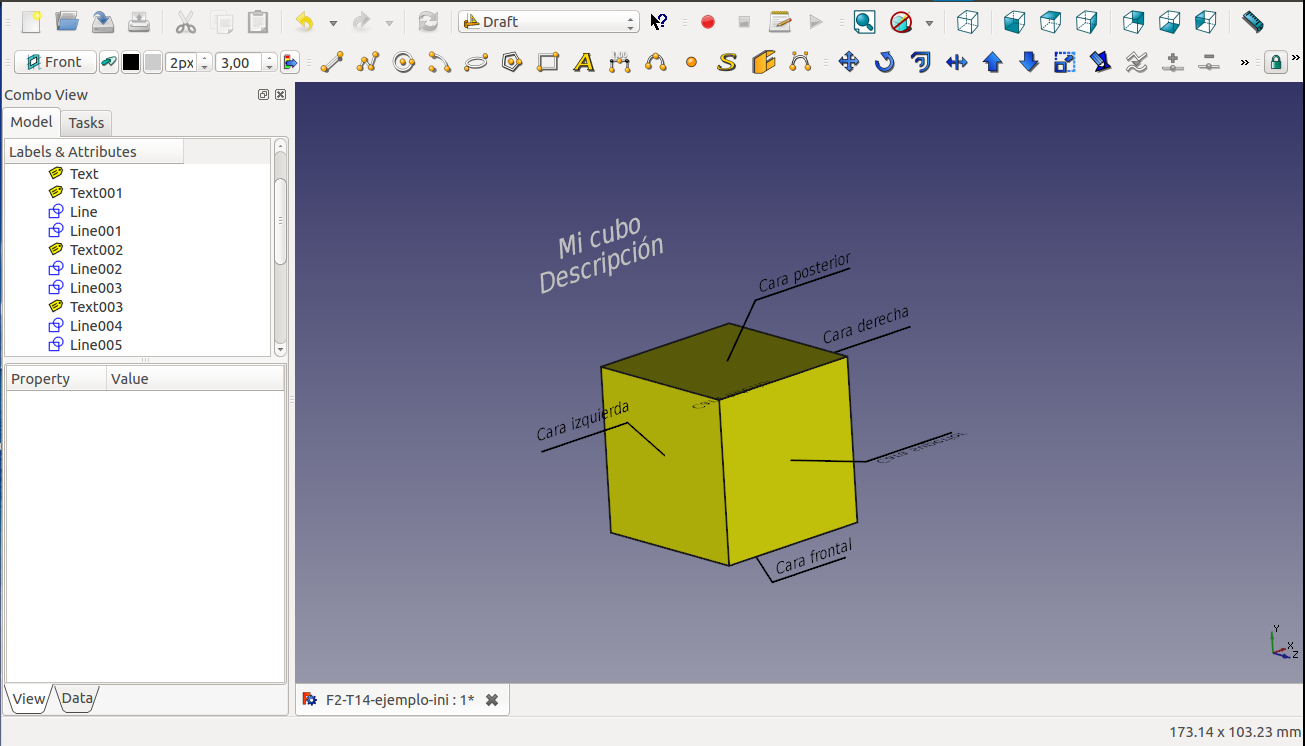Select the Draft Circle tool
This screenshot has width=1305, height=746.
[x=404, y=63]
